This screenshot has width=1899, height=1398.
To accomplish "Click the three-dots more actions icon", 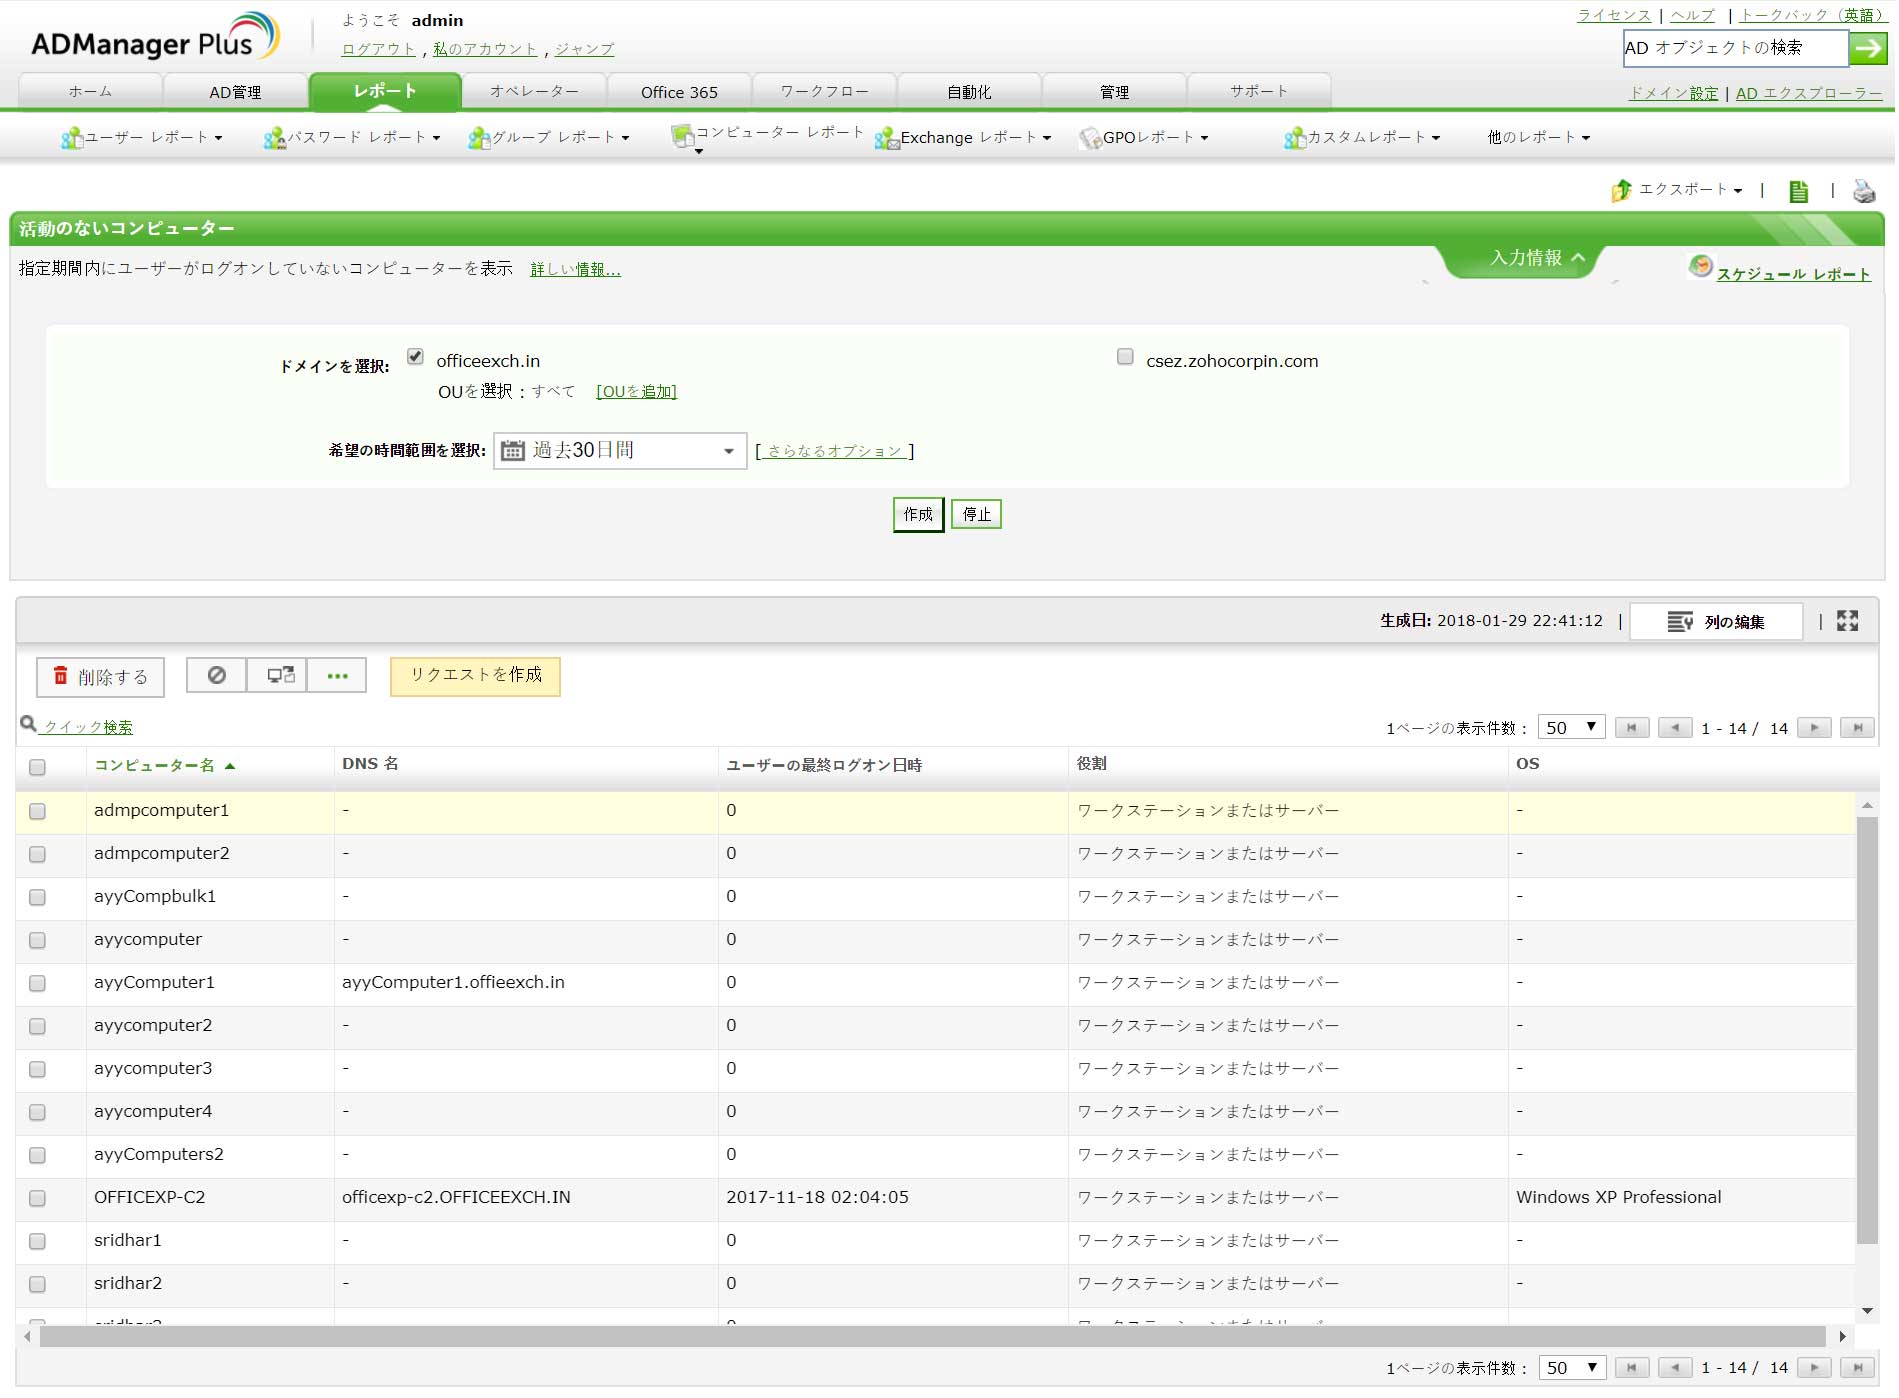I will click(x=338, y=677).
